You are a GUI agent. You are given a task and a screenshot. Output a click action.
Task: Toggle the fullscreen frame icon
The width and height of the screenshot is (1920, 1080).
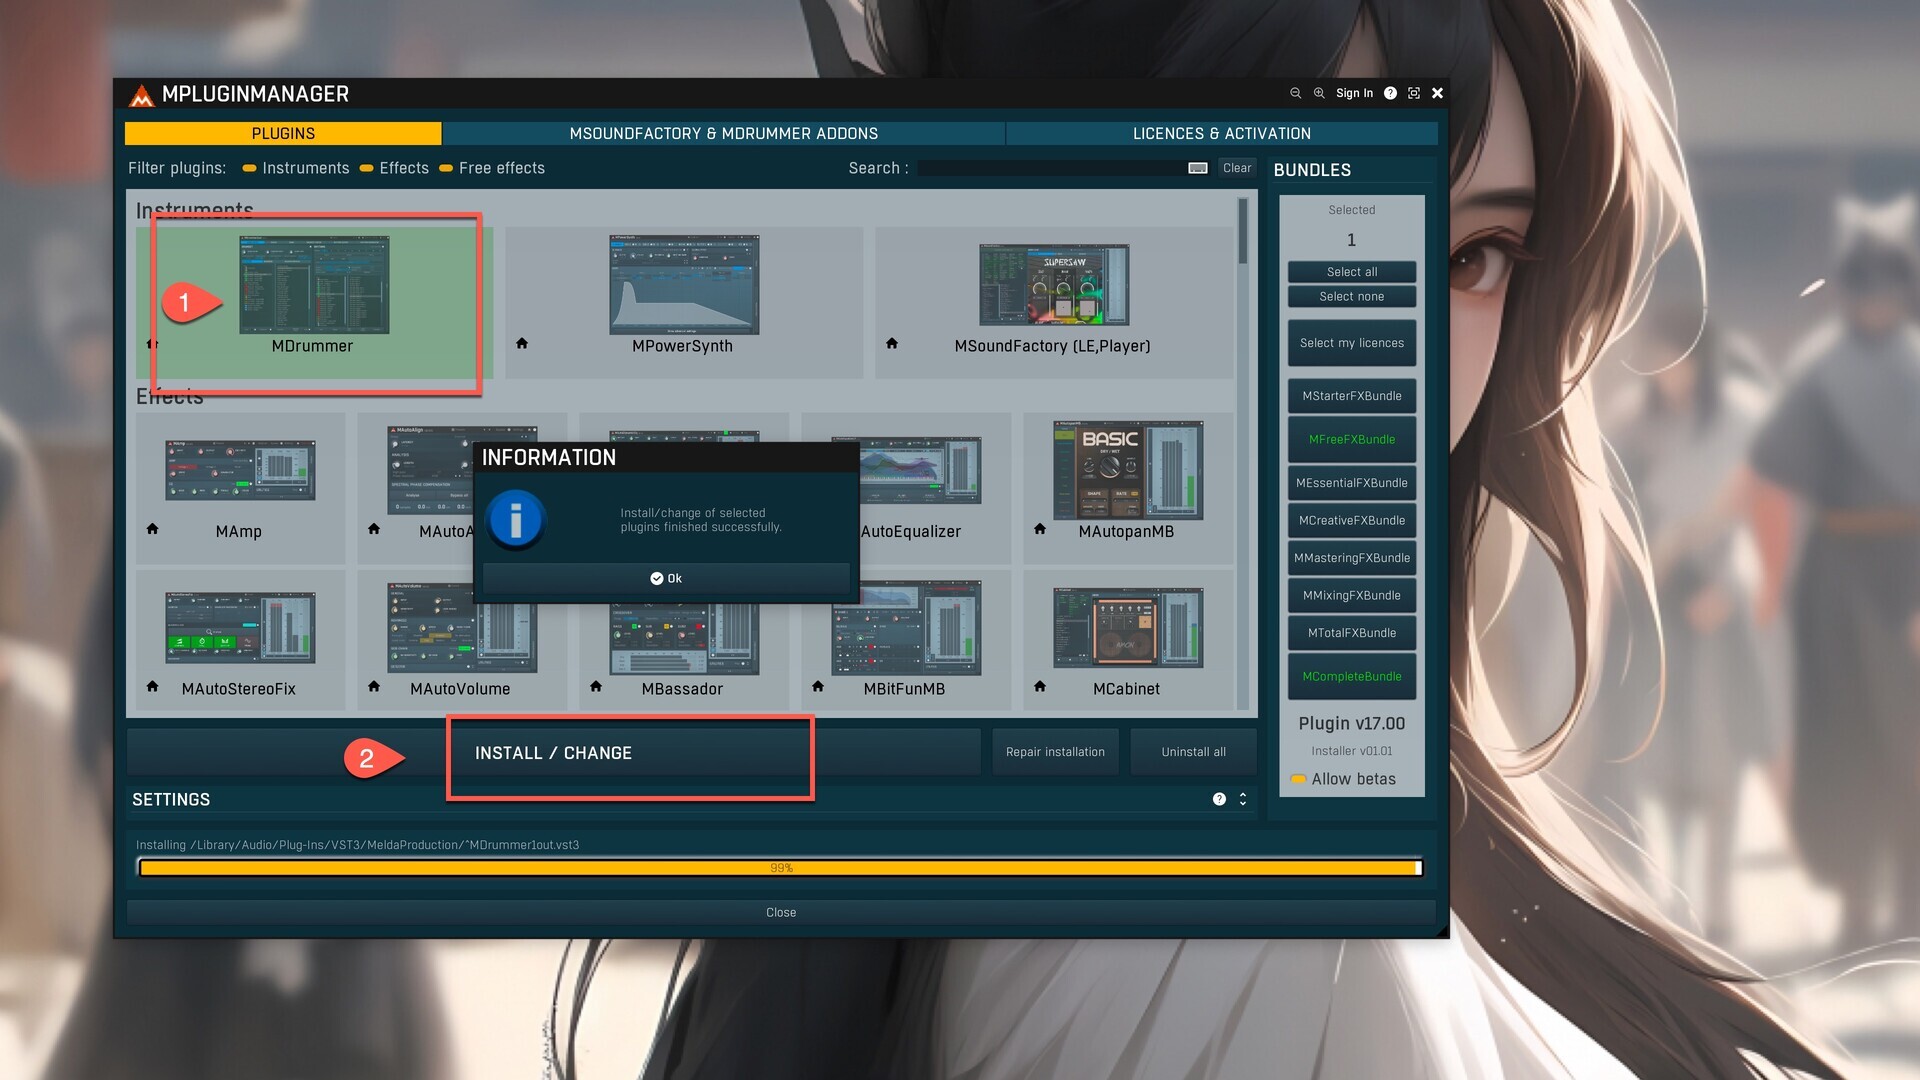coord(1414,93)
